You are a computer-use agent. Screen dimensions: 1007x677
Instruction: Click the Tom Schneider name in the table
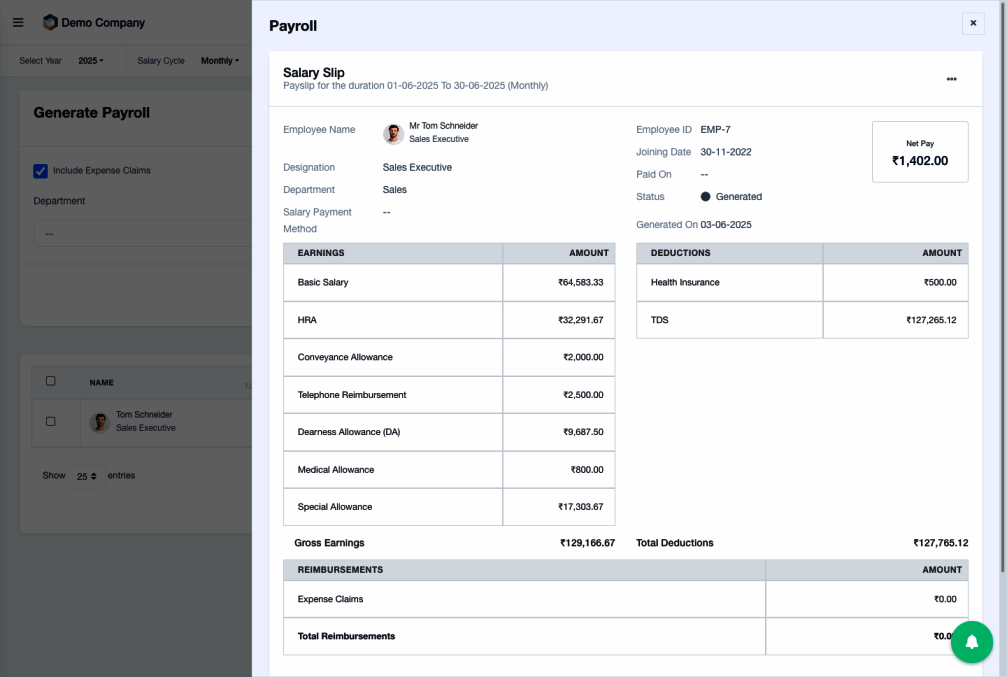[144, 415]
